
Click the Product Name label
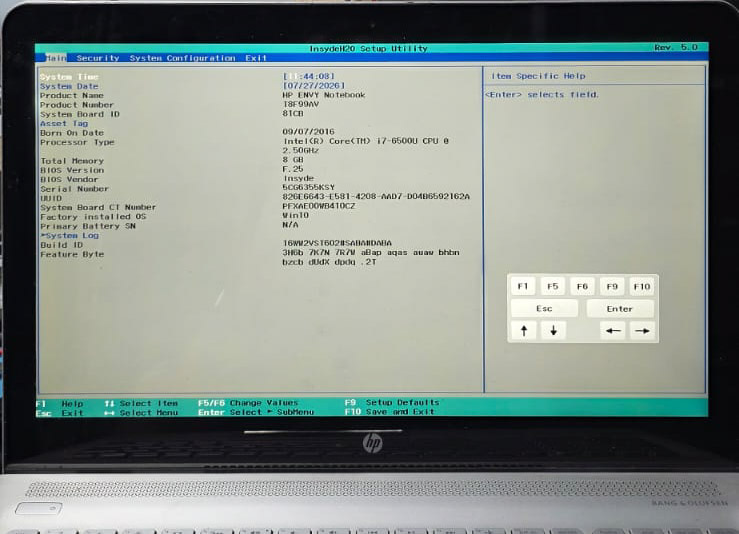72,95
